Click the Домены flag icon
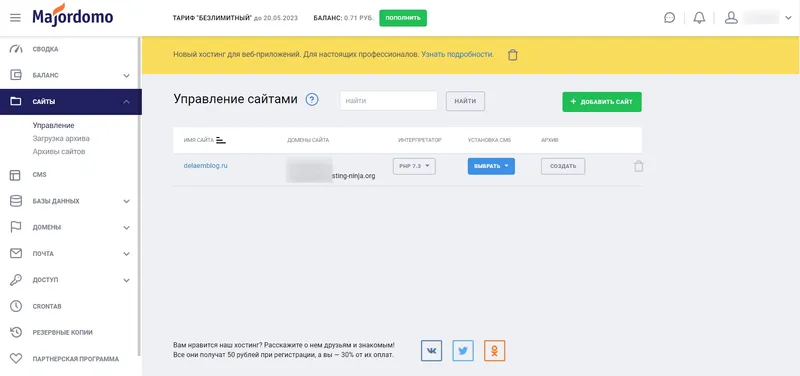 (16, 227)
